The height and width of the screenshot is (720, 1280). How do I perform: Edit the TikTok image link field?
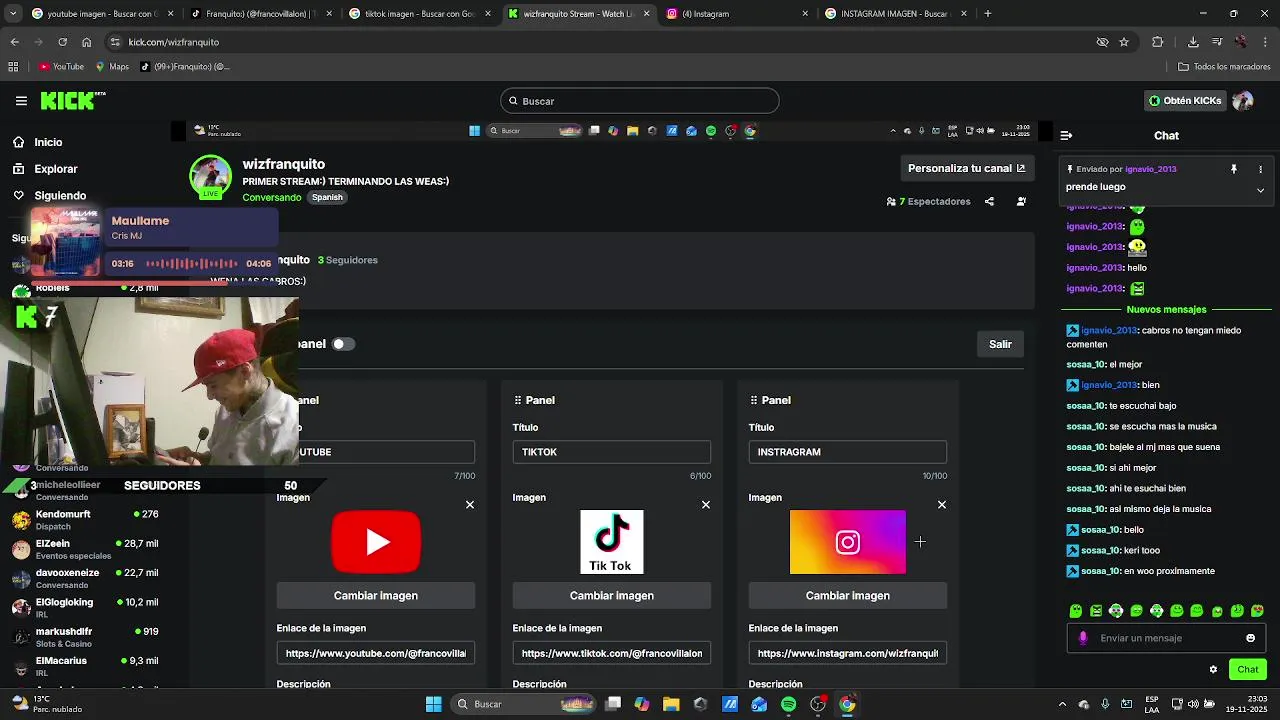click(x=612, y=653)
